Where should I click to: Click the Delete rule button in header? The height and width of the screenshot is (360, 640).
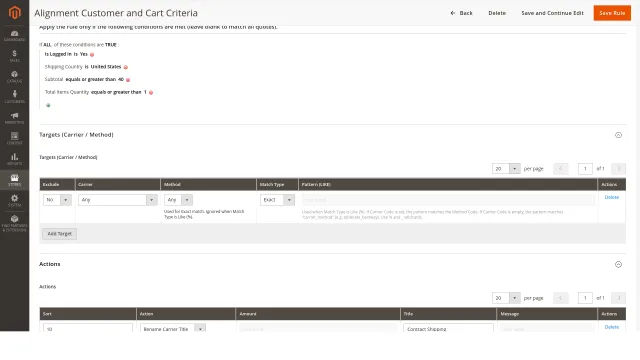tap(497, 13)
